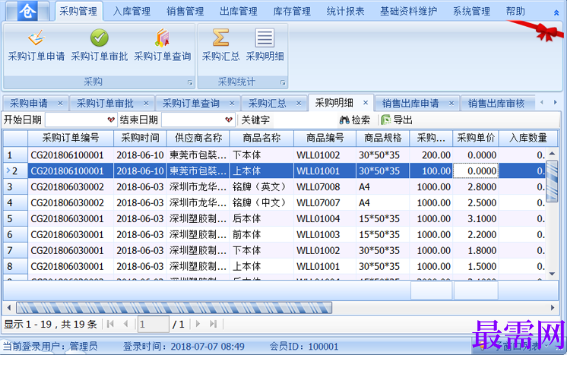Go to the last page of results
The height and width of the screenshot is (366, 584).
213,324
